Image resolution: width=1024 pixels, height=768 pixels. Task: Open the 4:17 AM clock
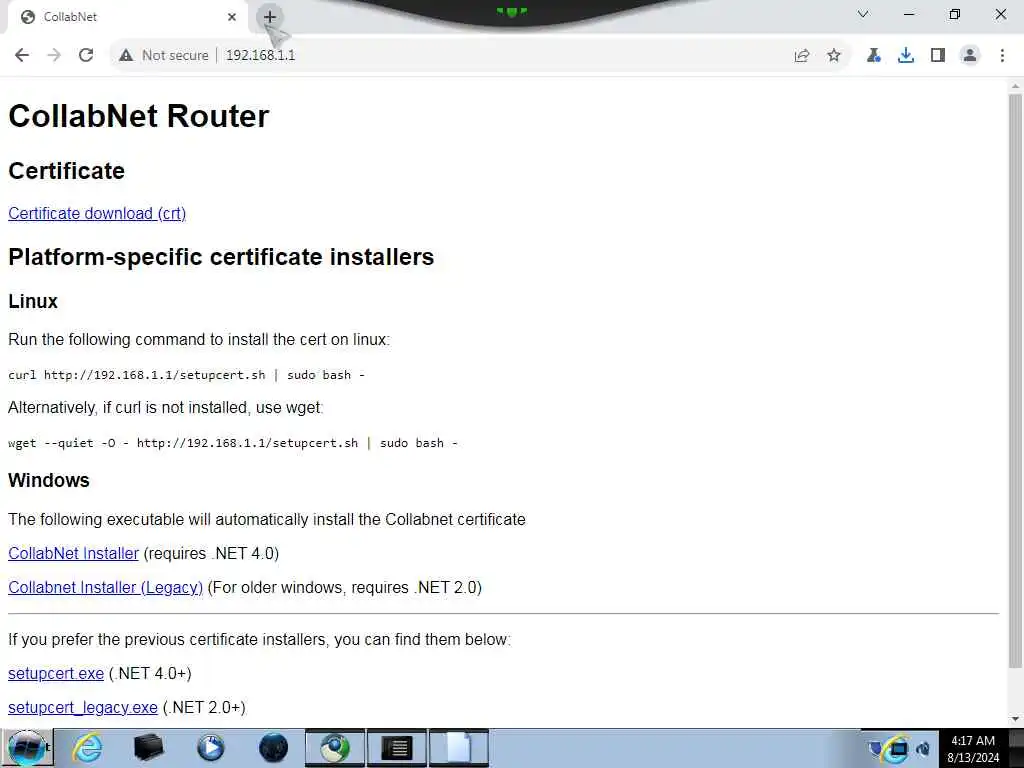coord(973,749)
